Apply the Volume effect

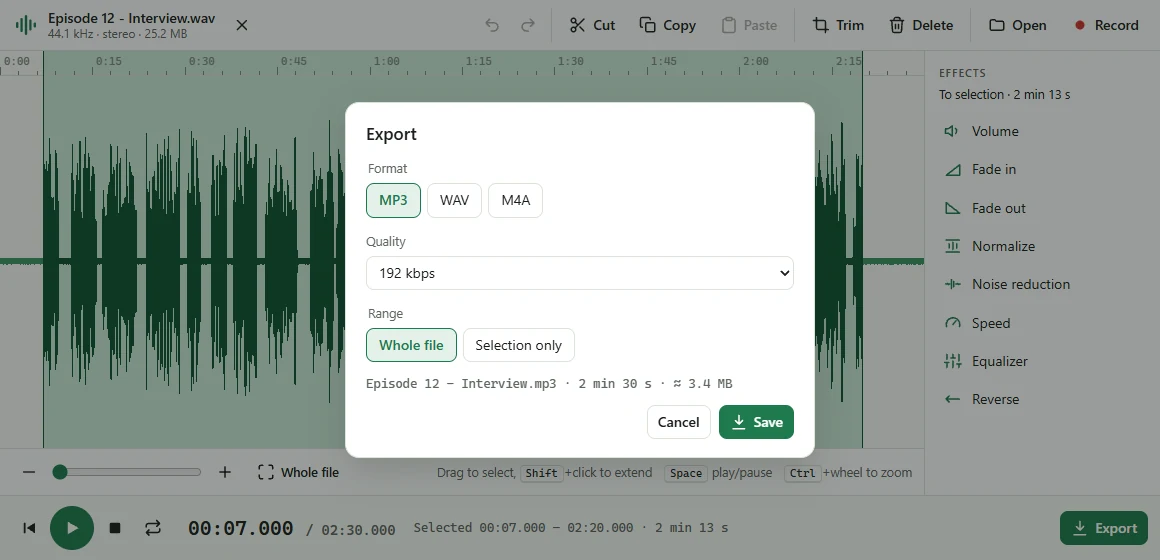click(x=1042, y=131)
